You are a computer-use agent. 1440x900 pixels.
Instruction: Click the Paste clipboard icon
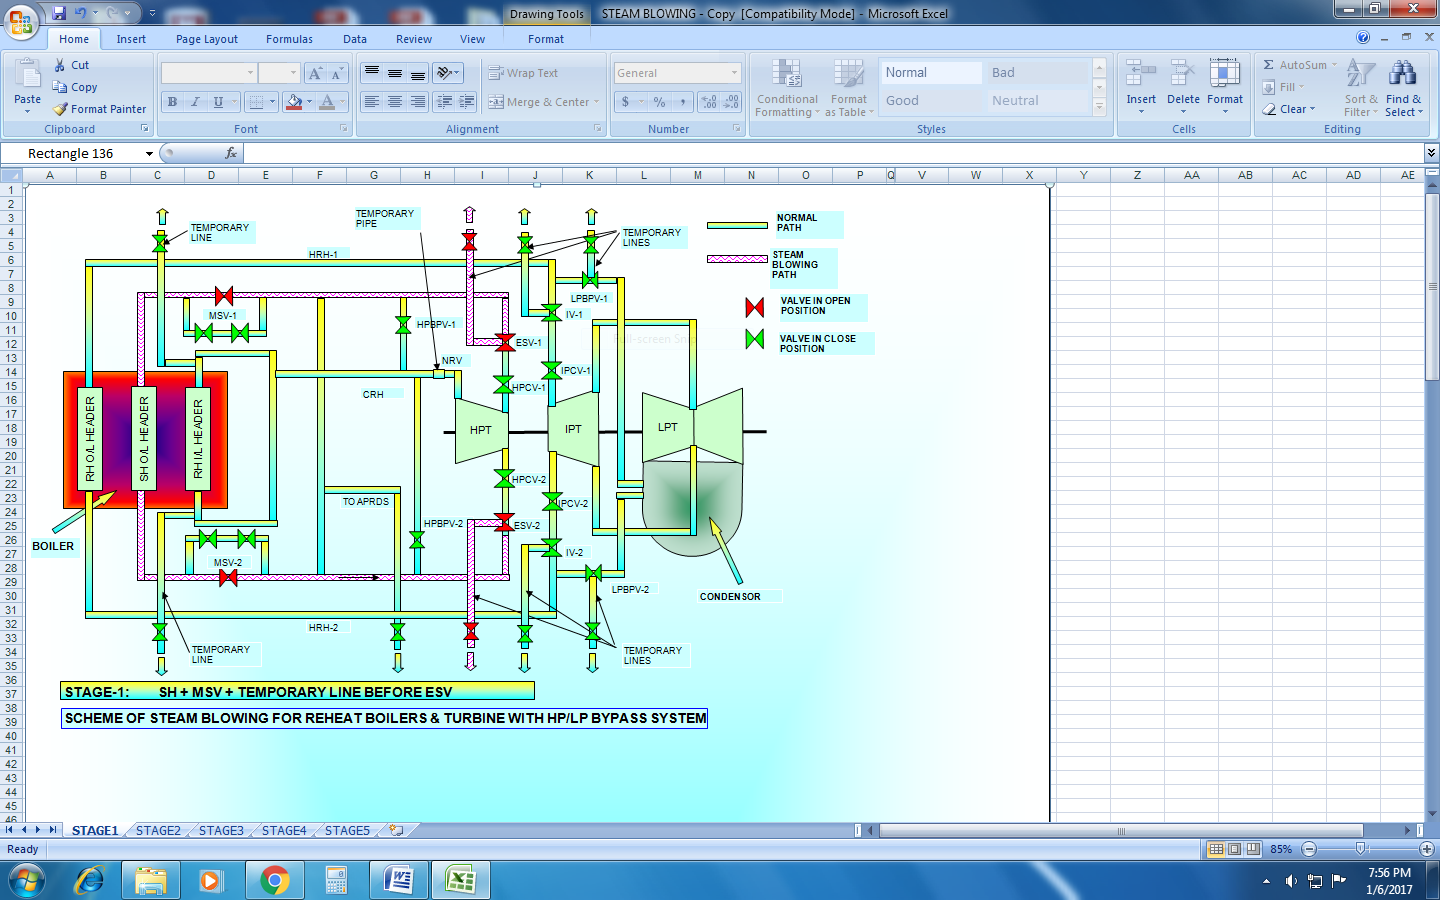point(28,74)
